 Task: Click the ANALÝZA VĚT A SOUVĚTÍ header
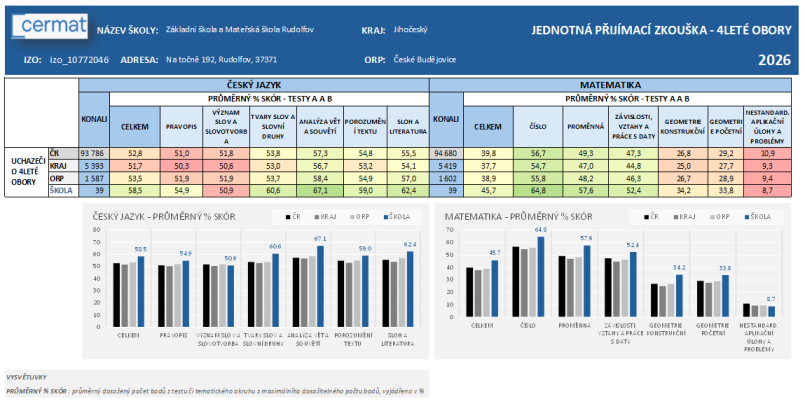tap(320, 127)
